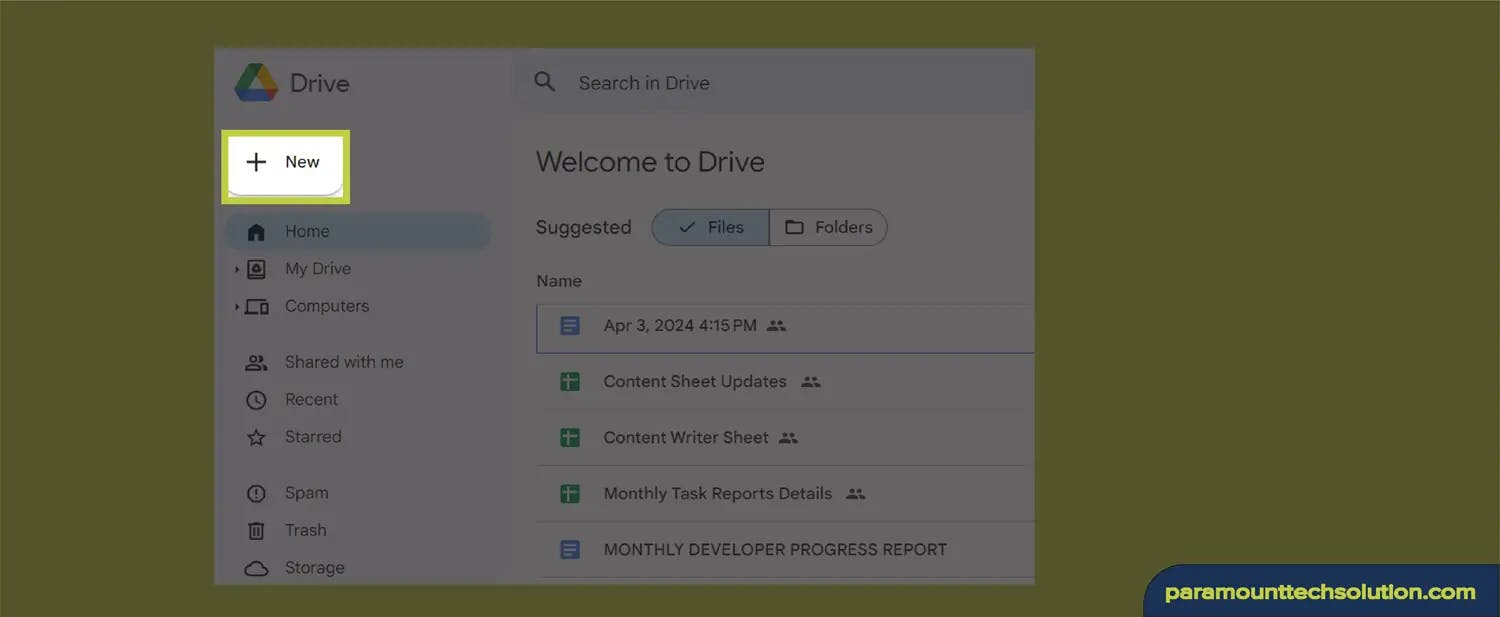The image size is (1500, 617).
Task: Click the Recent clock icon
Action: click(x=257, y=400)
